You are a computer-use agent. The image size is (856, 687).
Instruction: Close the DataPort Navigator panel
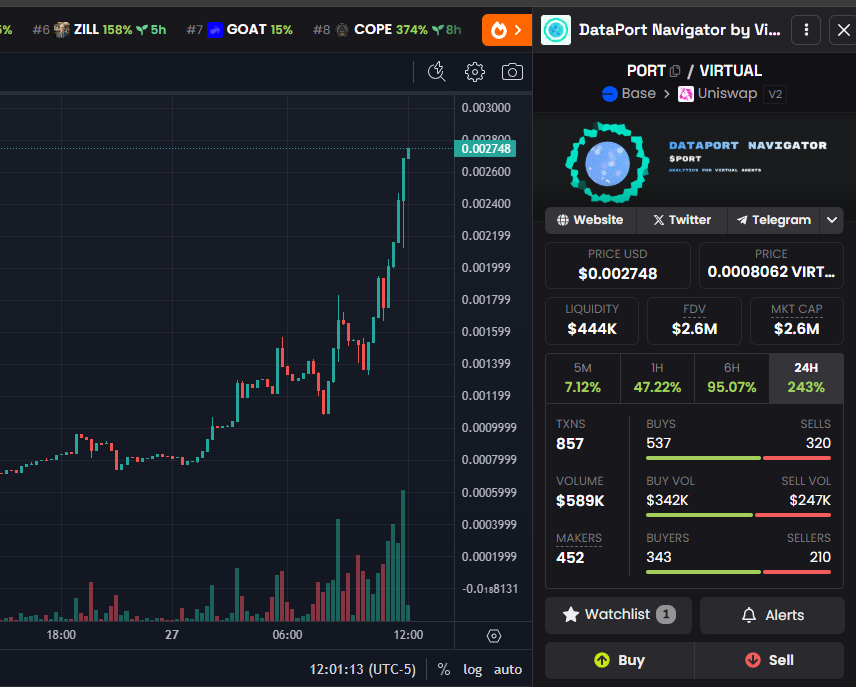(x=843, y=30)
